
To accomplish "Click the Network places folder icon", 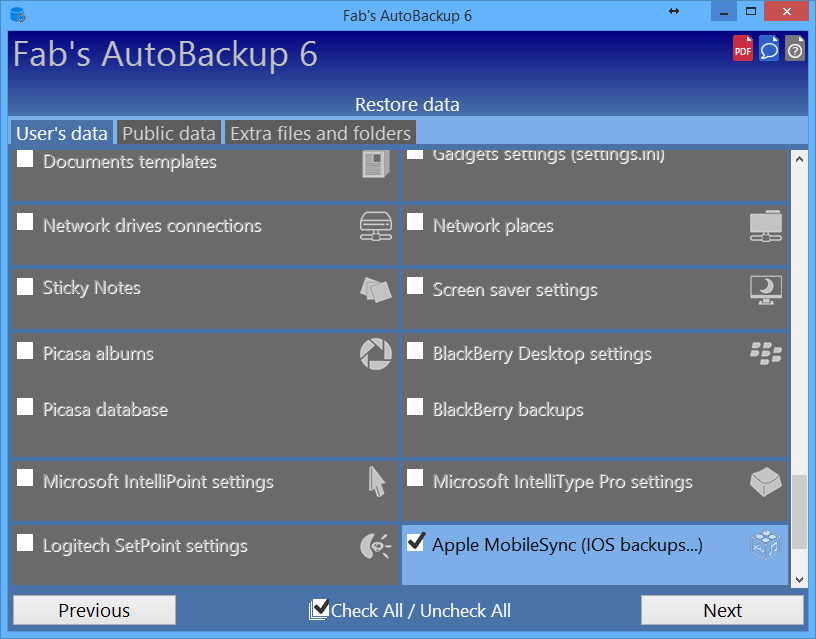I will pos(766,226).
